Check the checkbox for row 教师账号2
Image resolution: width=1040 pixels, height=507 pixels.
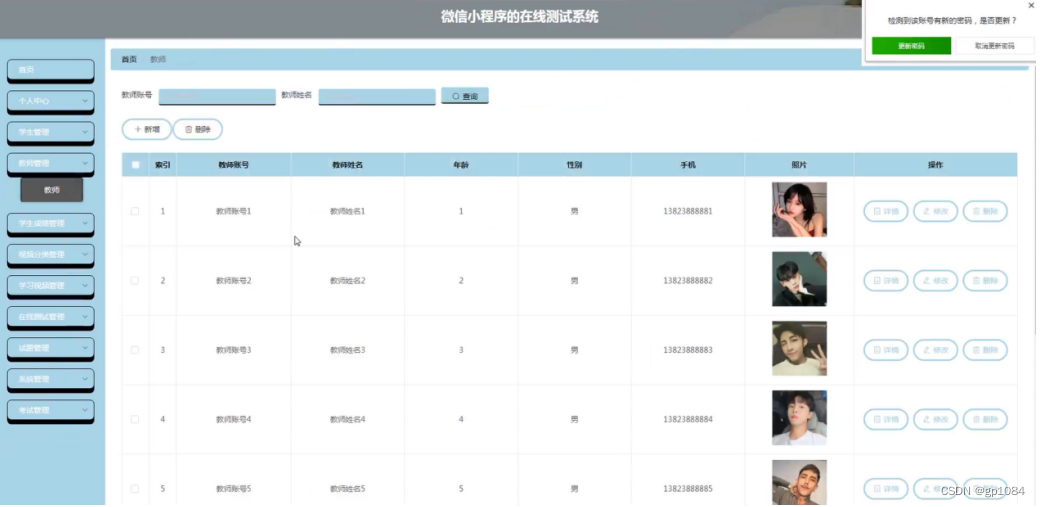[x=135, y=281]
